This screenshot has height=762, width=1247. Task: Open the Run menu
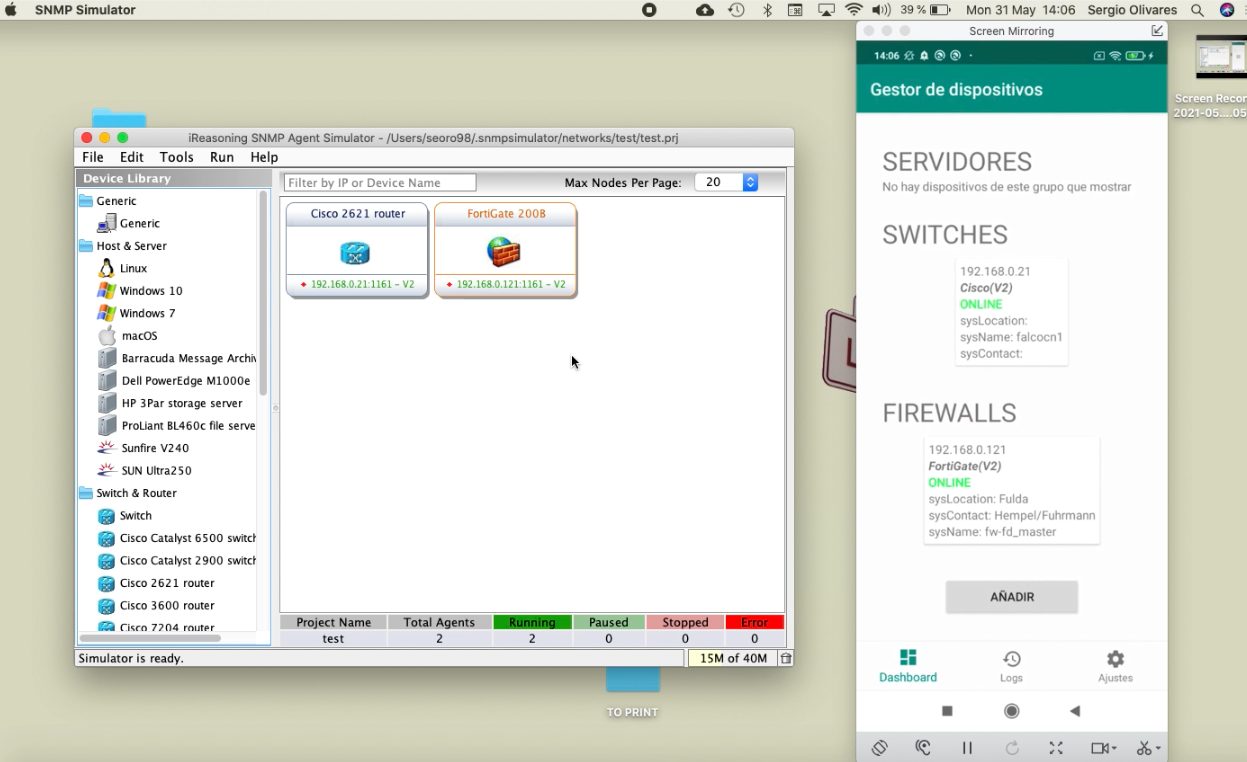tap(222, 157)
